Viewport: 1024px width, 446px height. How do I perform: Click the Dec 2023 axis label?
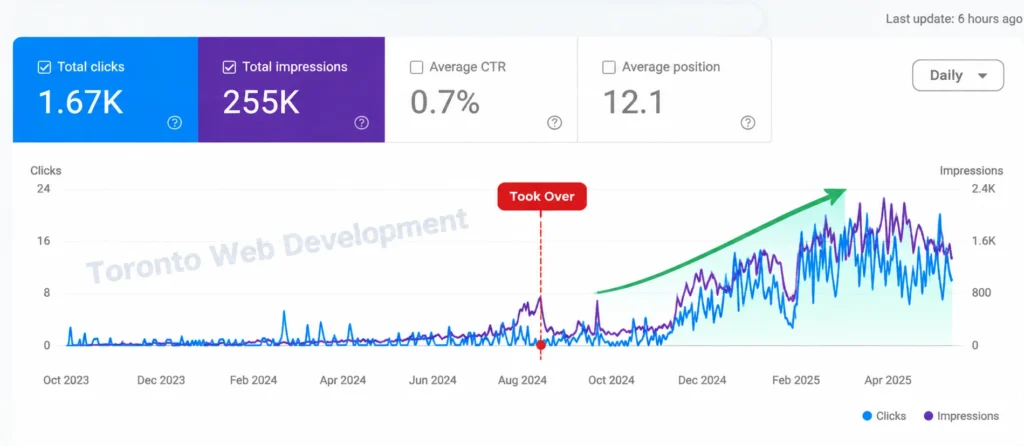click(161, 380)
